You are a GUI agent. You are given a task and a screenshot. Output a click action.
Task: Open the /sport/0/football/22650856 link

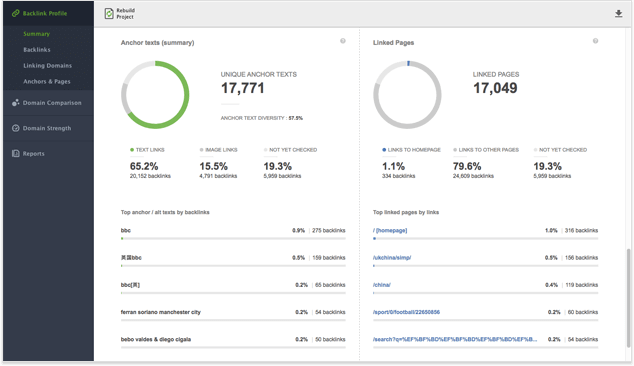[x=406, y=312]
